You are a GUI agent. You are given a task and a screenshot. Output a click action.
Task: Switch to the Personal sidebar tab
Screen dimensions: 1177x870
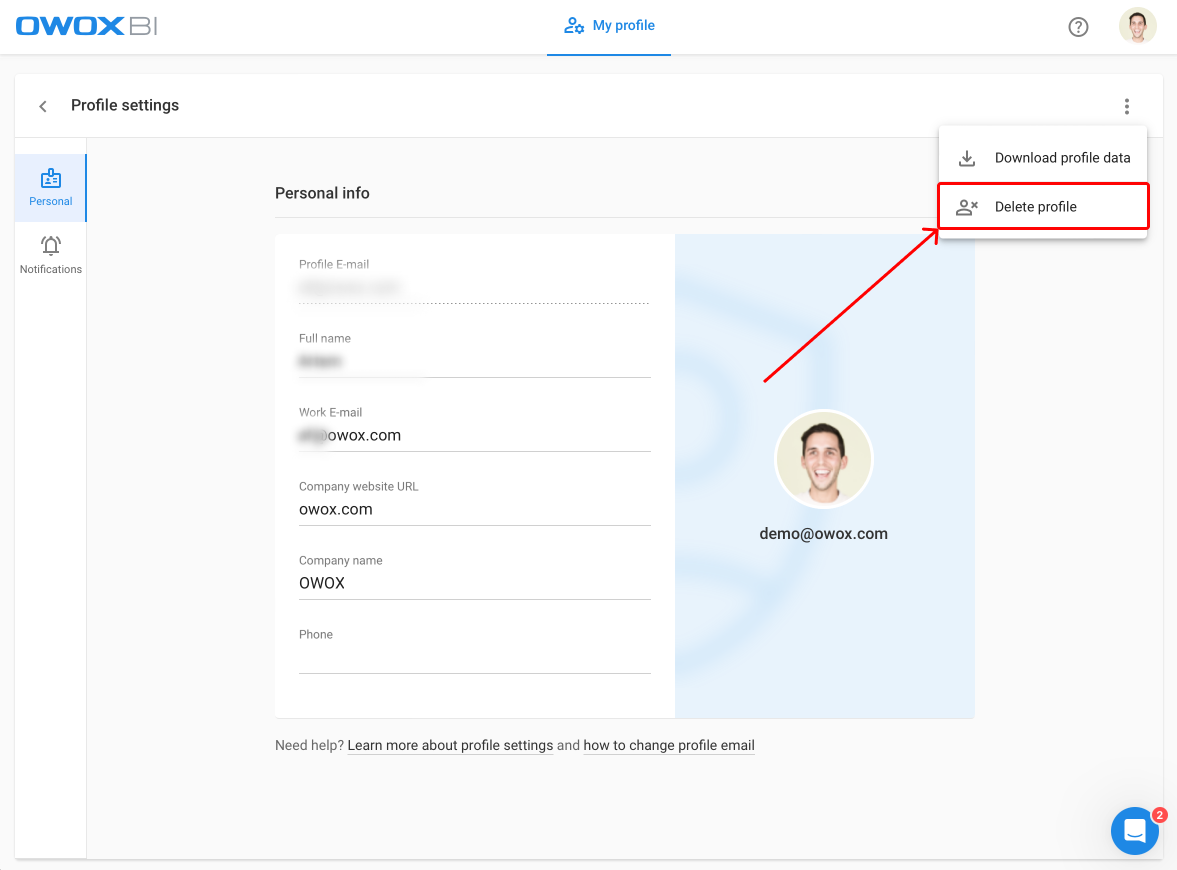coord(51,188)
